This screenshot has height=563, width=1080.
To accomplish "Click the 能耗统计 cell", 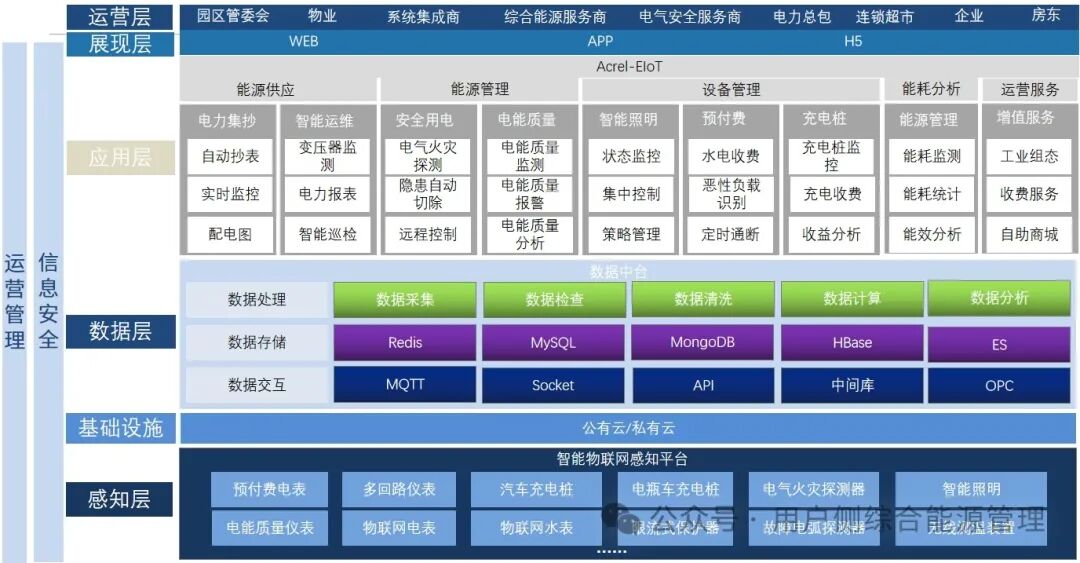I will point(932,194).
